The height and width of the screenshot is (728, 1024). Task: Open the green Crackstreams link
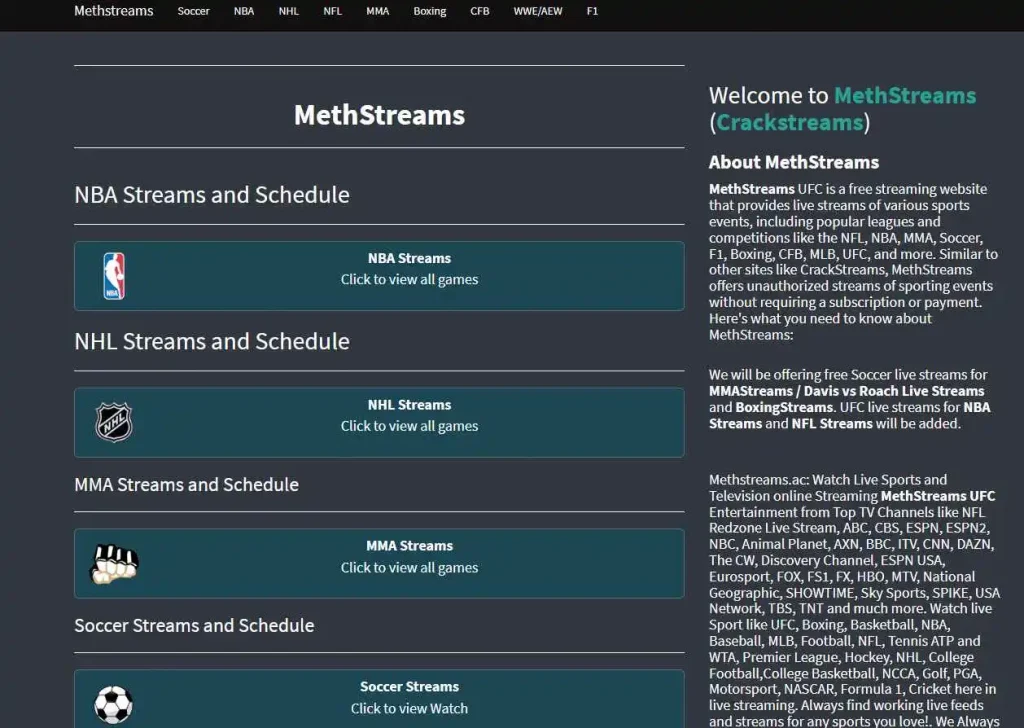[x=789, y=123]
